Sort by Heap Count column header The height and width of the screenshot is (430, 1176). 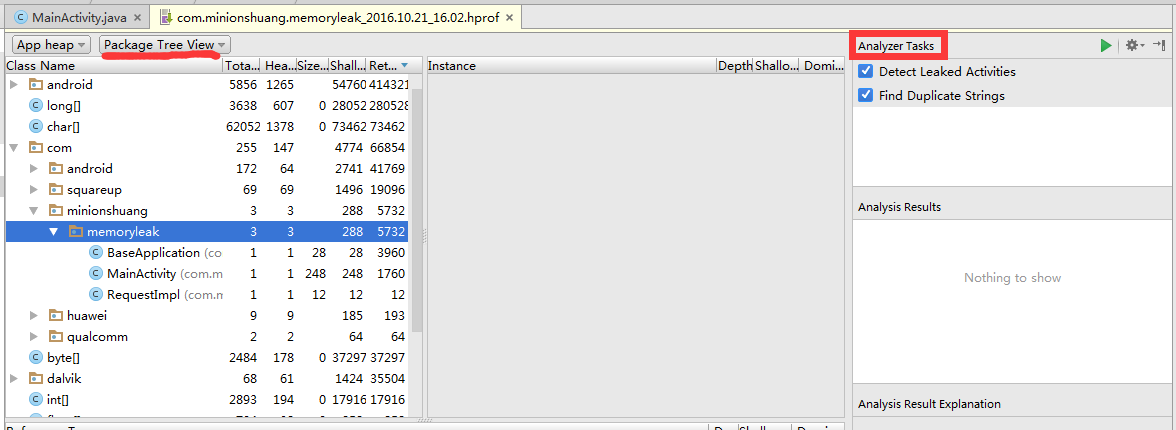tap(279, 65)
